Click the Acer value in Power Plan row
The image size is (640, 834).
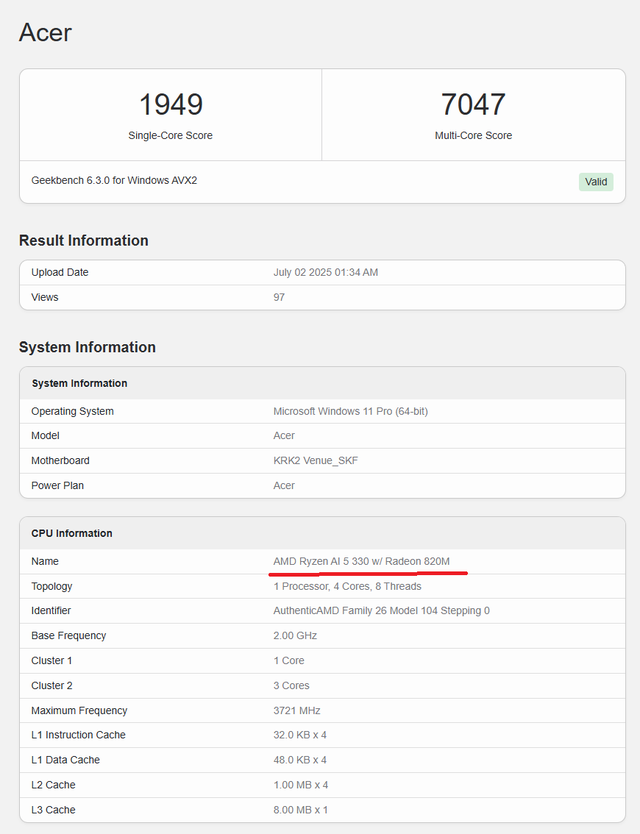click(284, 486)
